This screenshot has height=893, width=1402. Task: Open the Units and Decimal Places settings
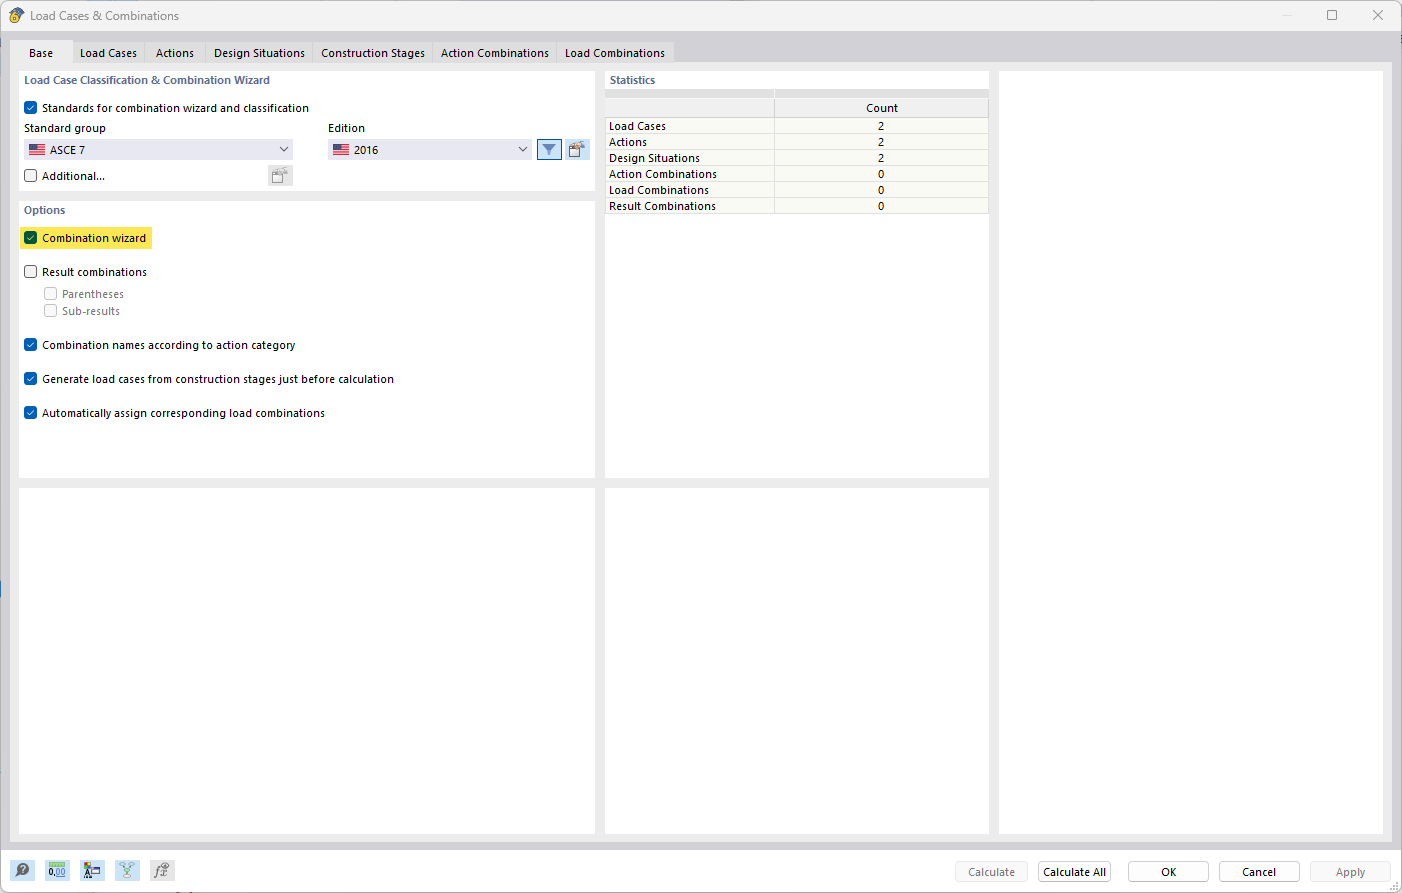pos(57,870)
